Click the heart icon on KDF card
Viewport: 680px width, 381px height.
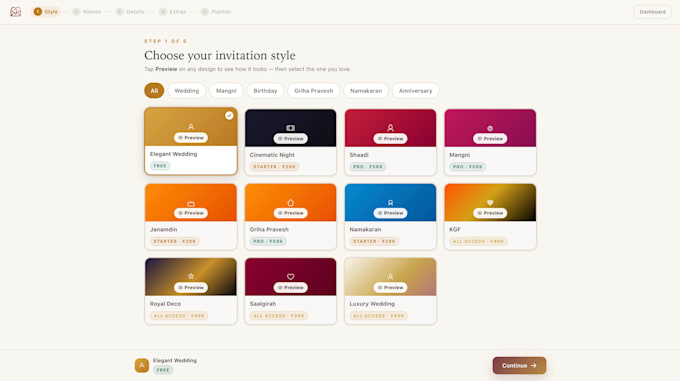tap(490, 202)
